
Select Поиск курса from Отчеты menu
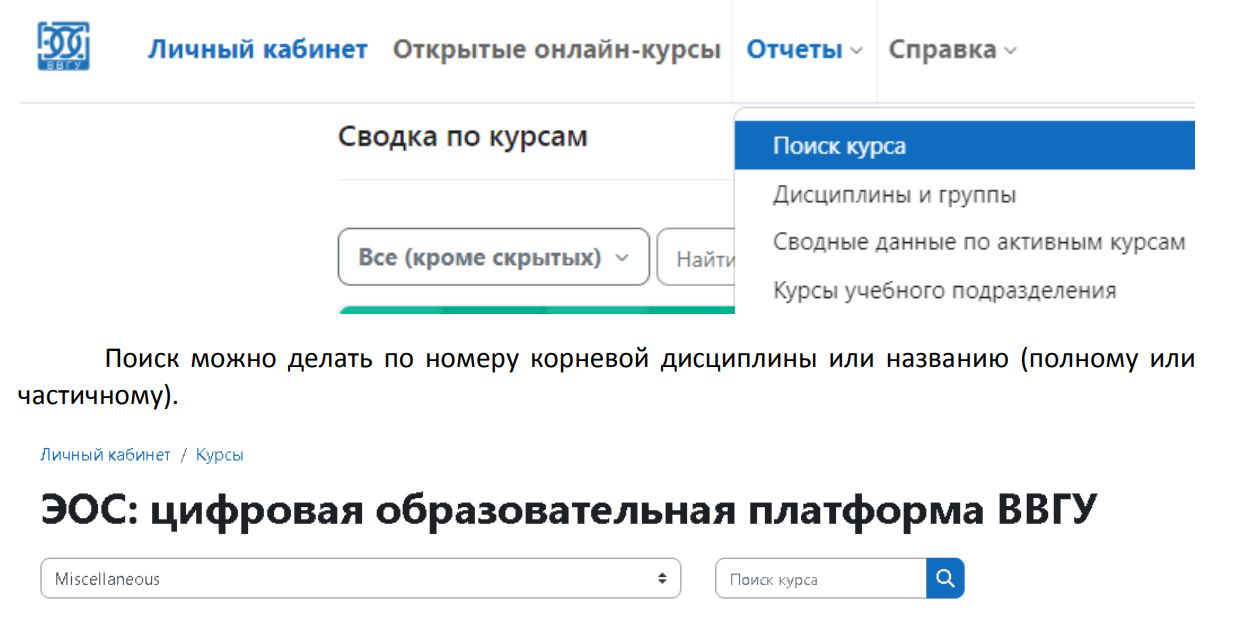click(839, 146)
